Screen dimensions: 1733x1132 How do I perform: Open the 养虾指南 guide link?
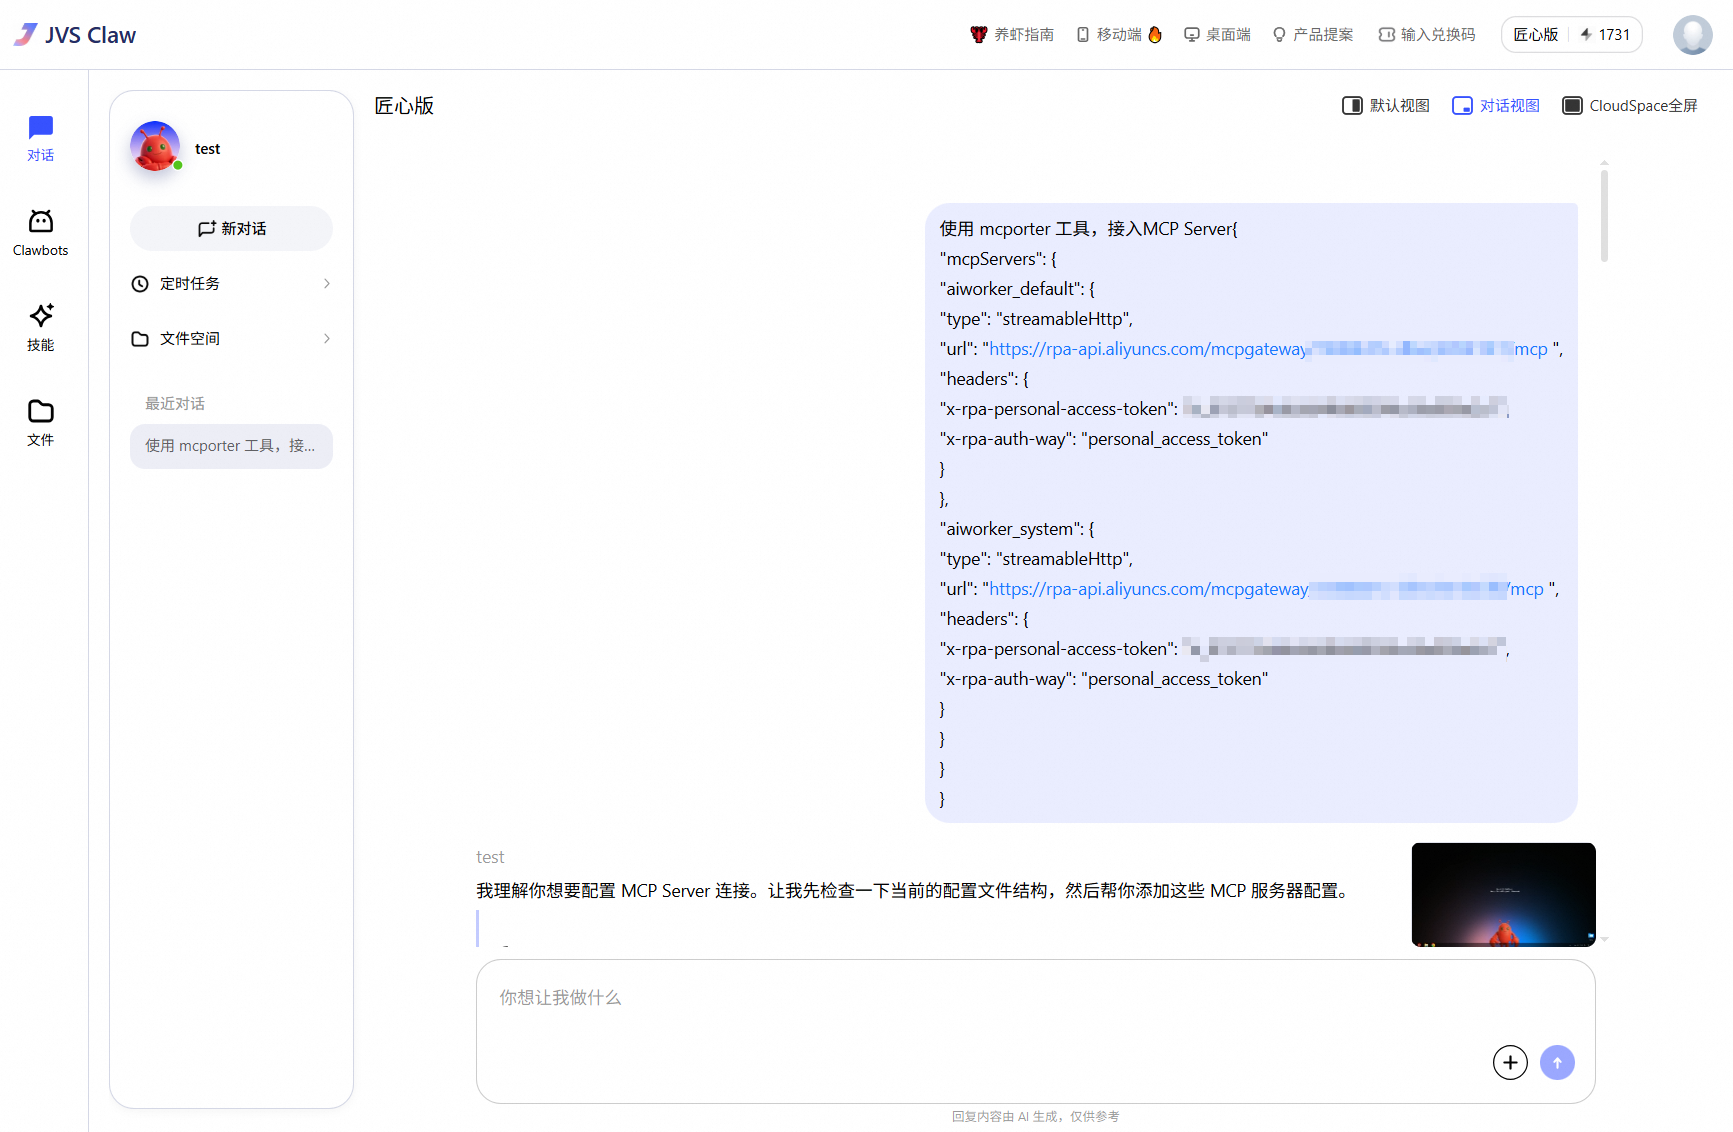pos(1012,35)
